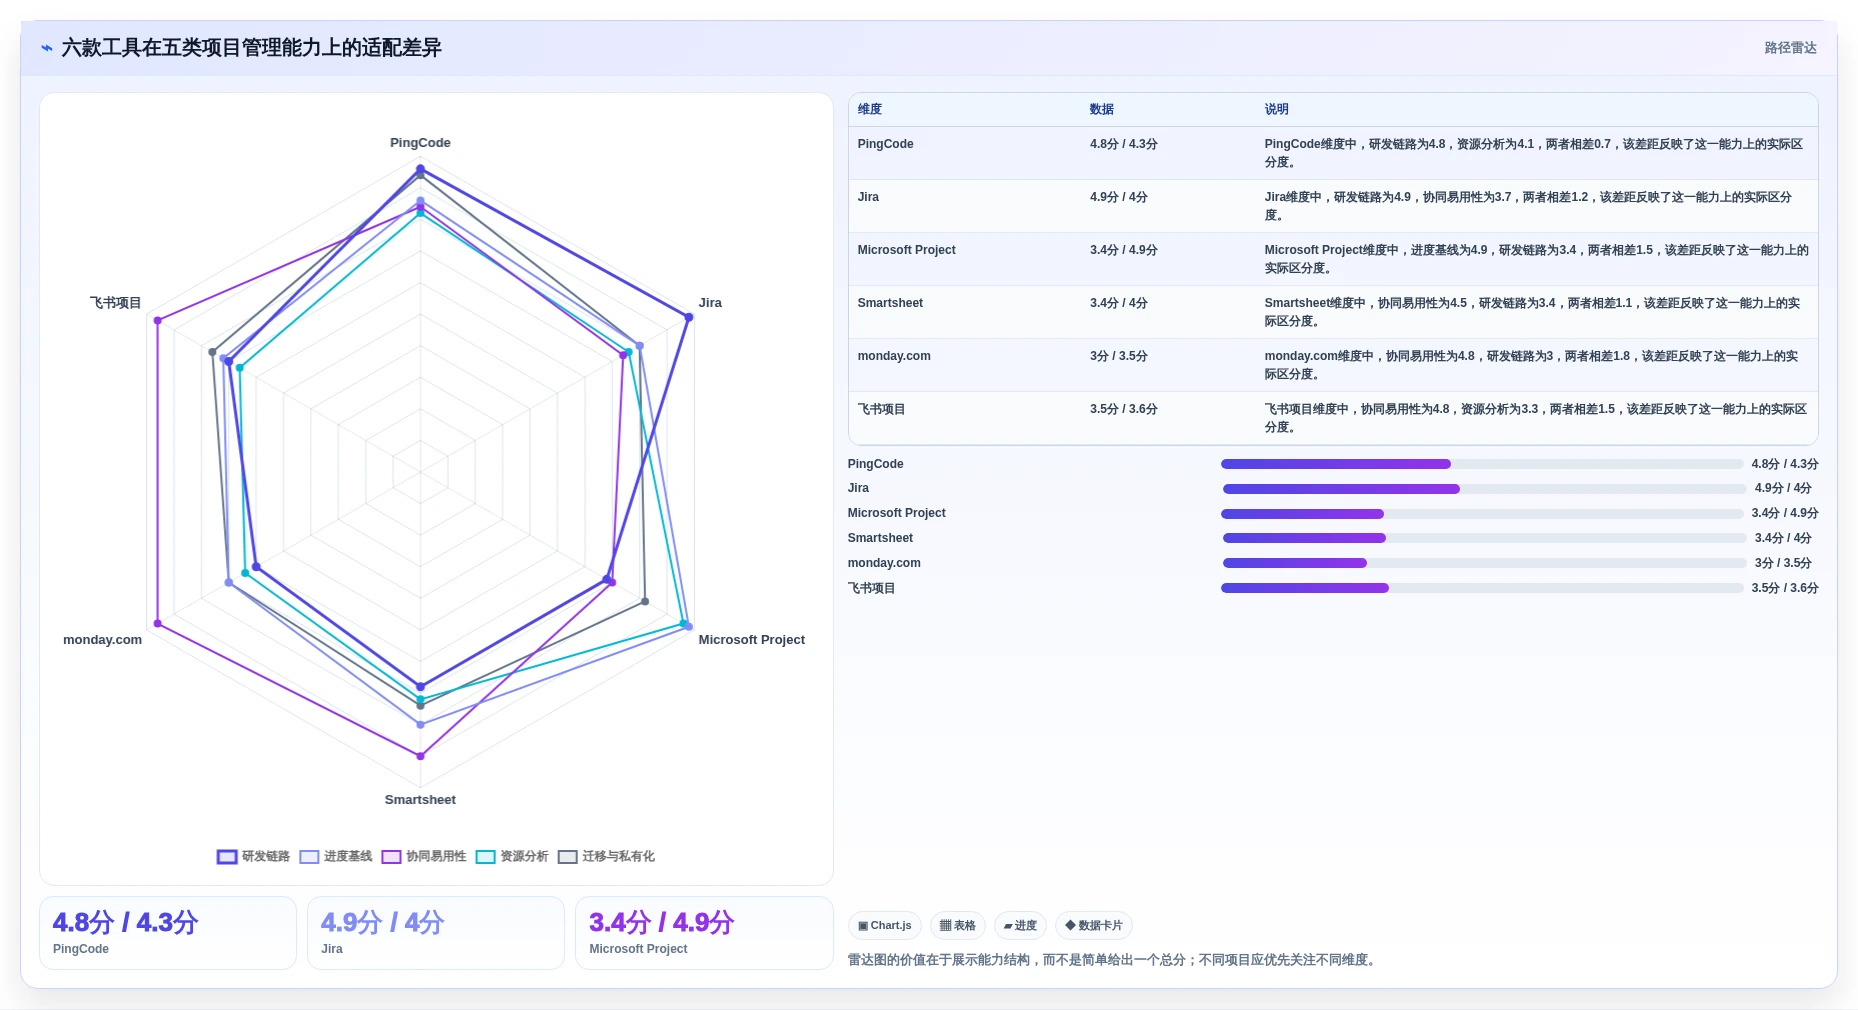Open the Jira 4.9分 / 4分 stat card

(x=436, y=933)
